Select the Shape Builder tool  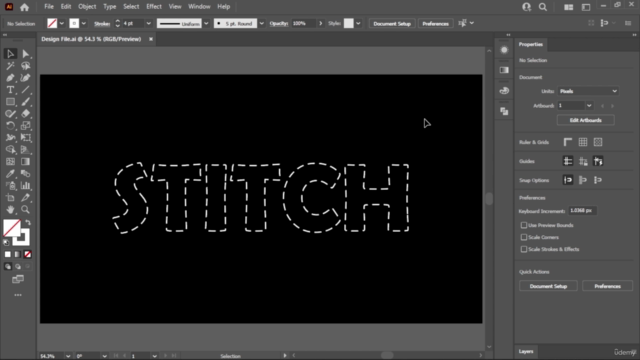(10, 149)
